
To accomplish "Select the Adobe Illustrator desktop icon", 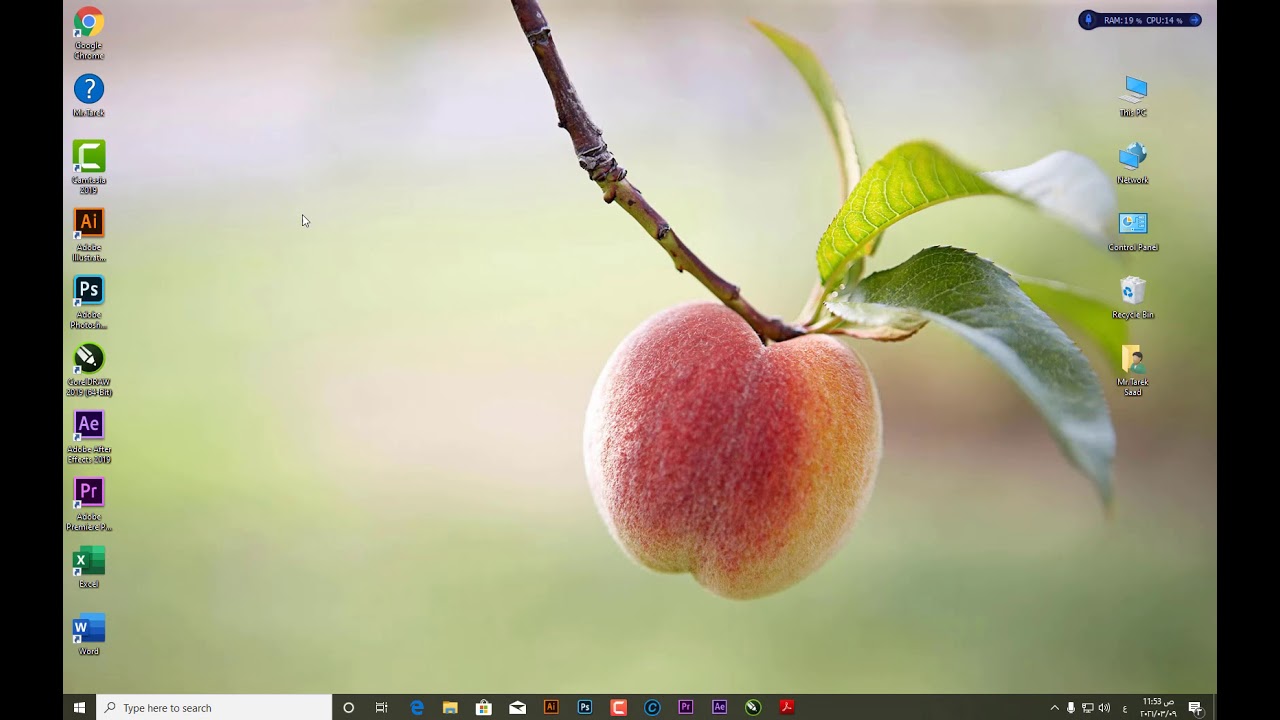I will pyautogui.click(x=88, y=235).
